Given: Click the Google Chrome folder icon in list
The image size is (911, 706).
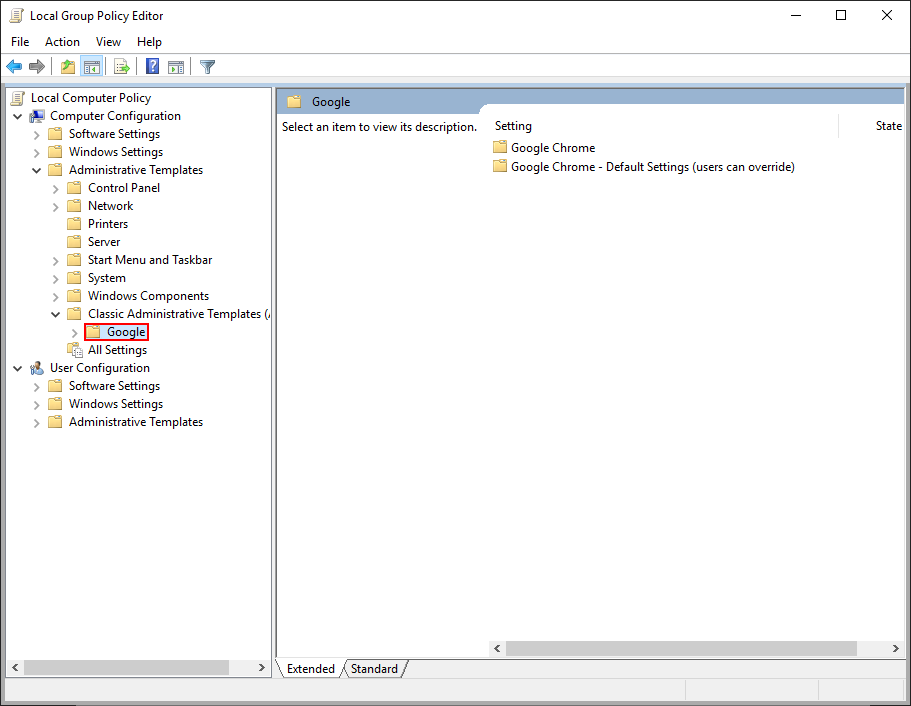Looking at the screenshot, I should pyautogui.click(x=500, y=147).
